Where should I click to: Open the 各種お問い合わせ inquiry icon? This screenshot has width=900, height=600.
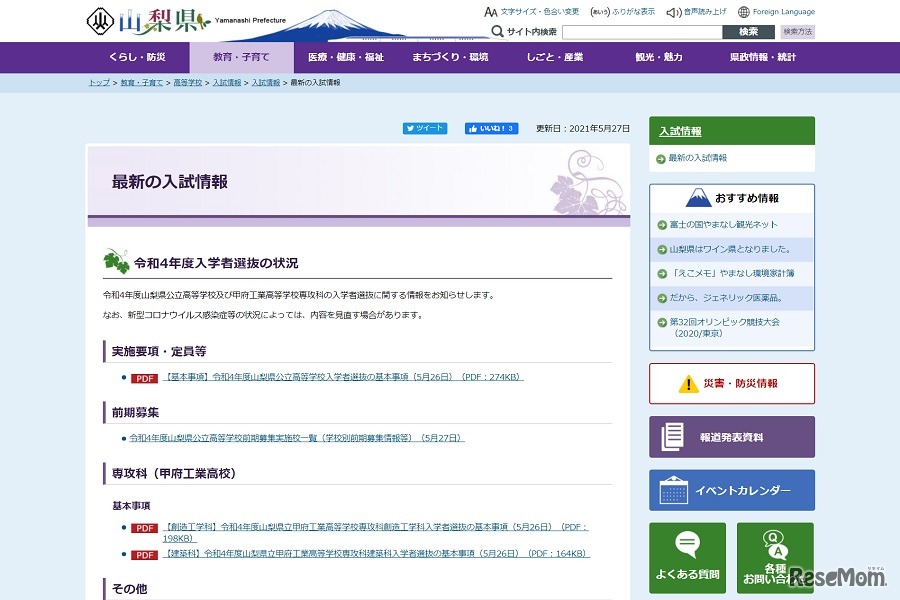tap(775, 544)
